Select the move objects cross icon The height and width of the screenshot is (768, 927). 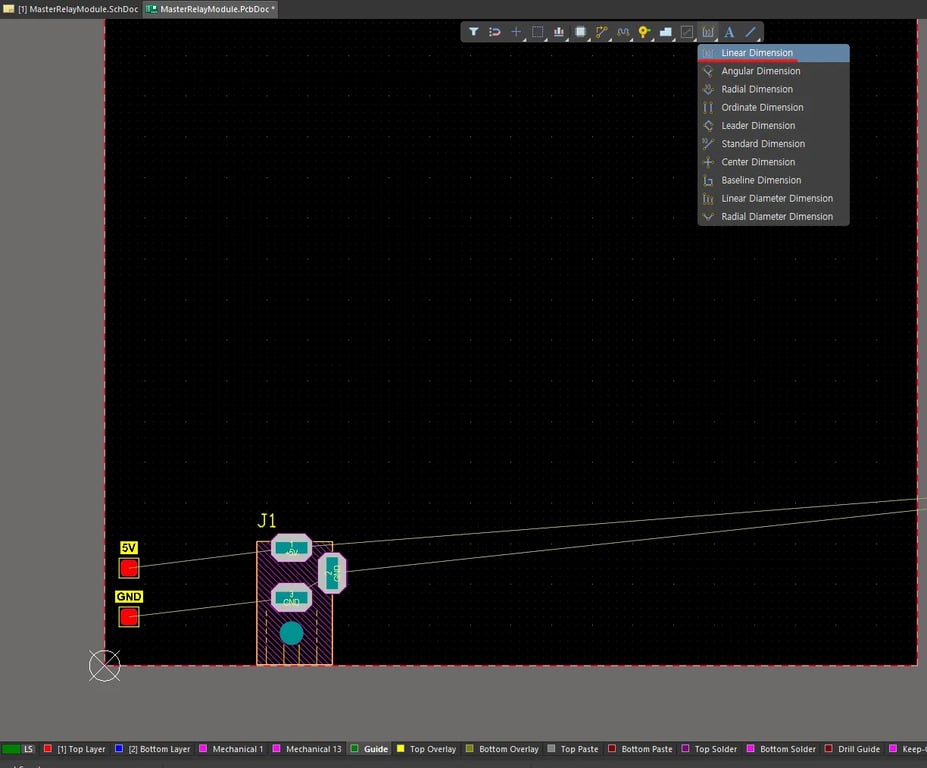(x=516, y=32)
